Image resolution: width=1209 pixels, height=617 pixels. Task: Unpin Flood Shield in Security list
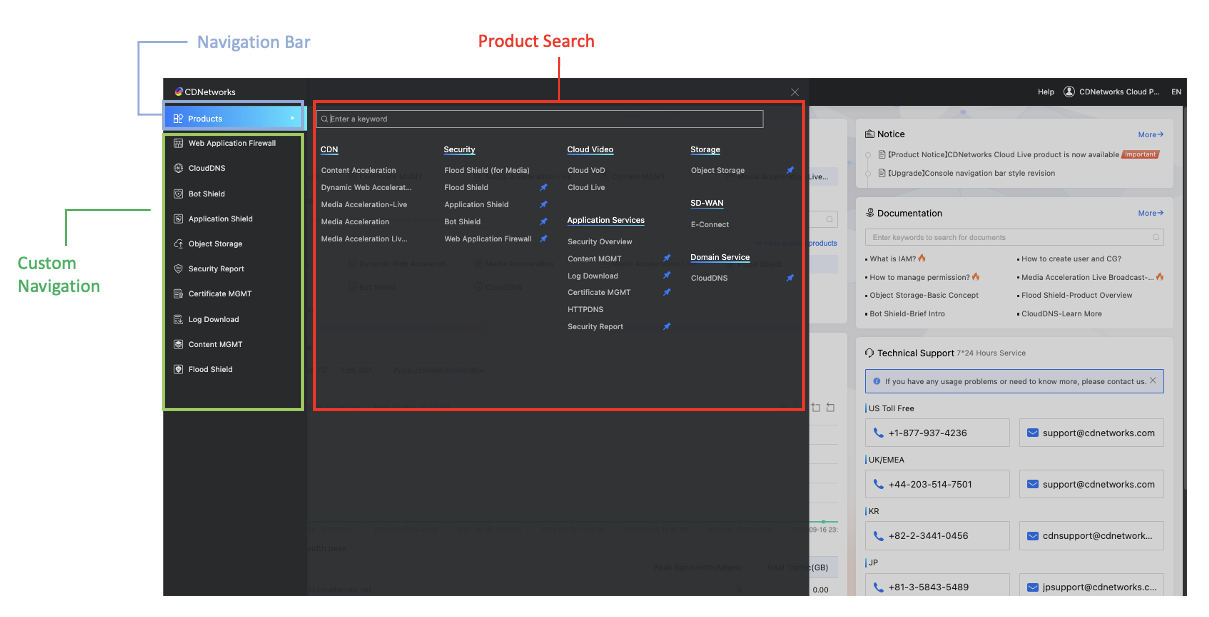pos(543,187)
